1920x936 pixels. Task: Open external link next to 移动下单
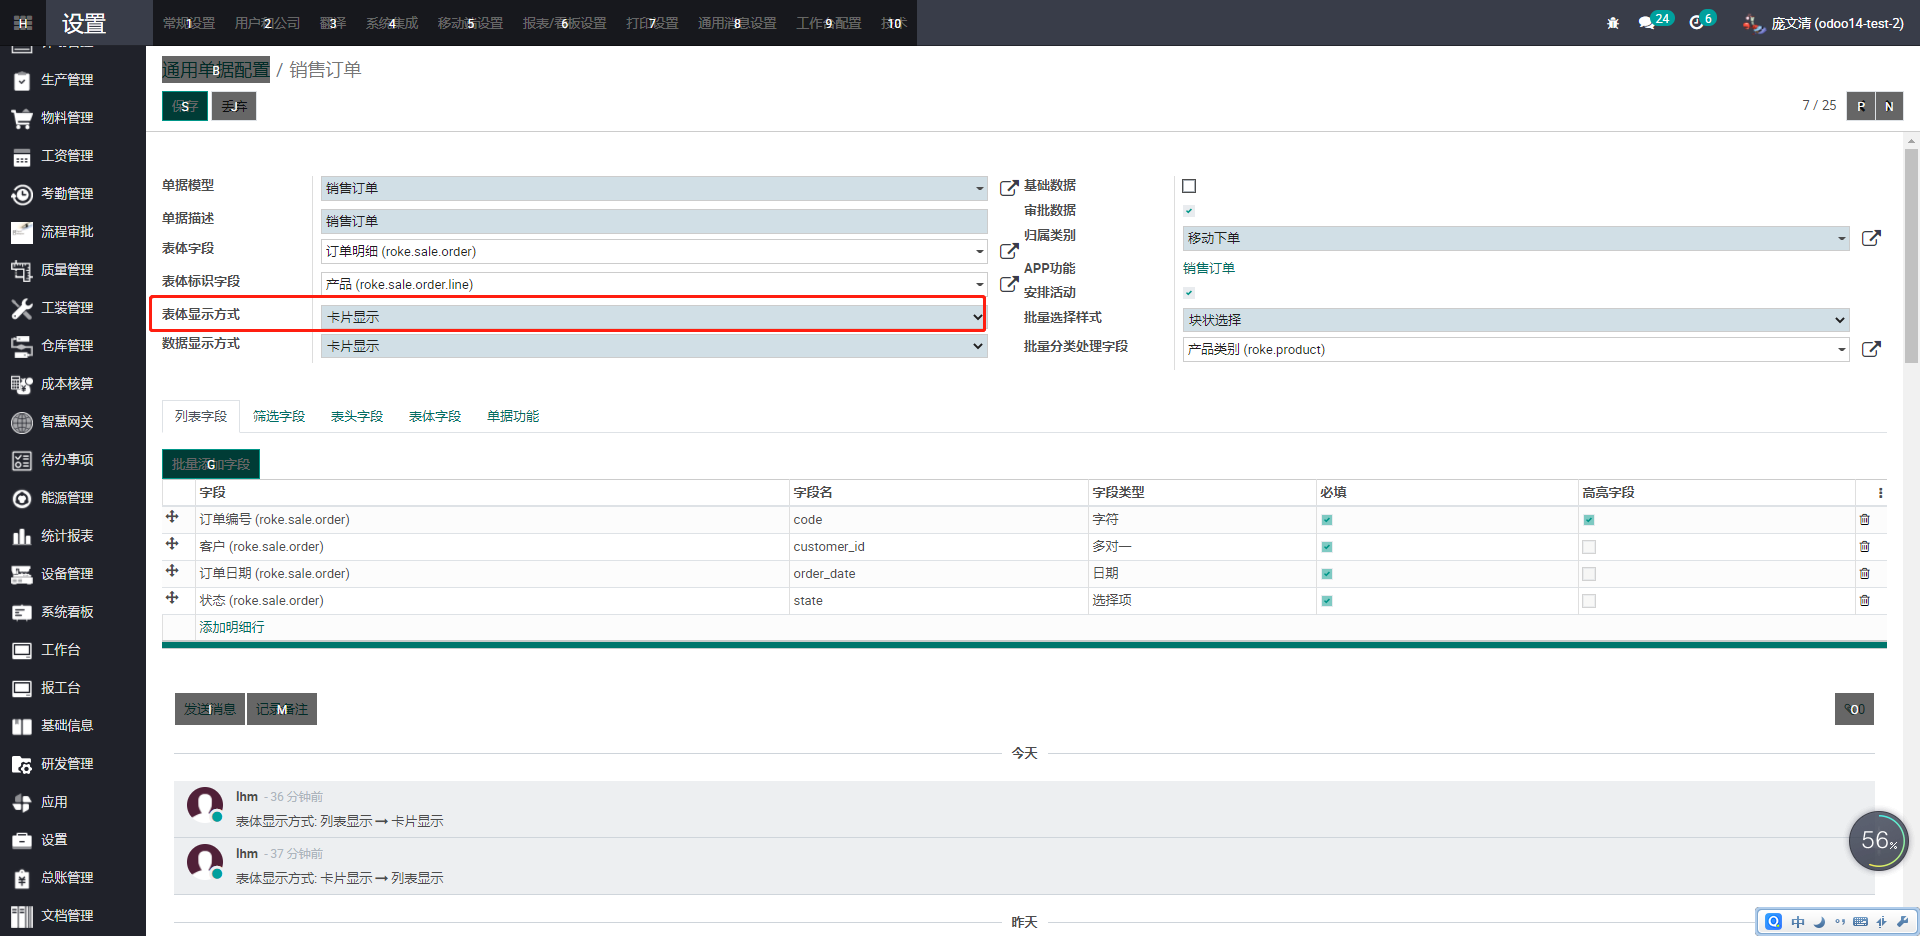click(1871, 239)
